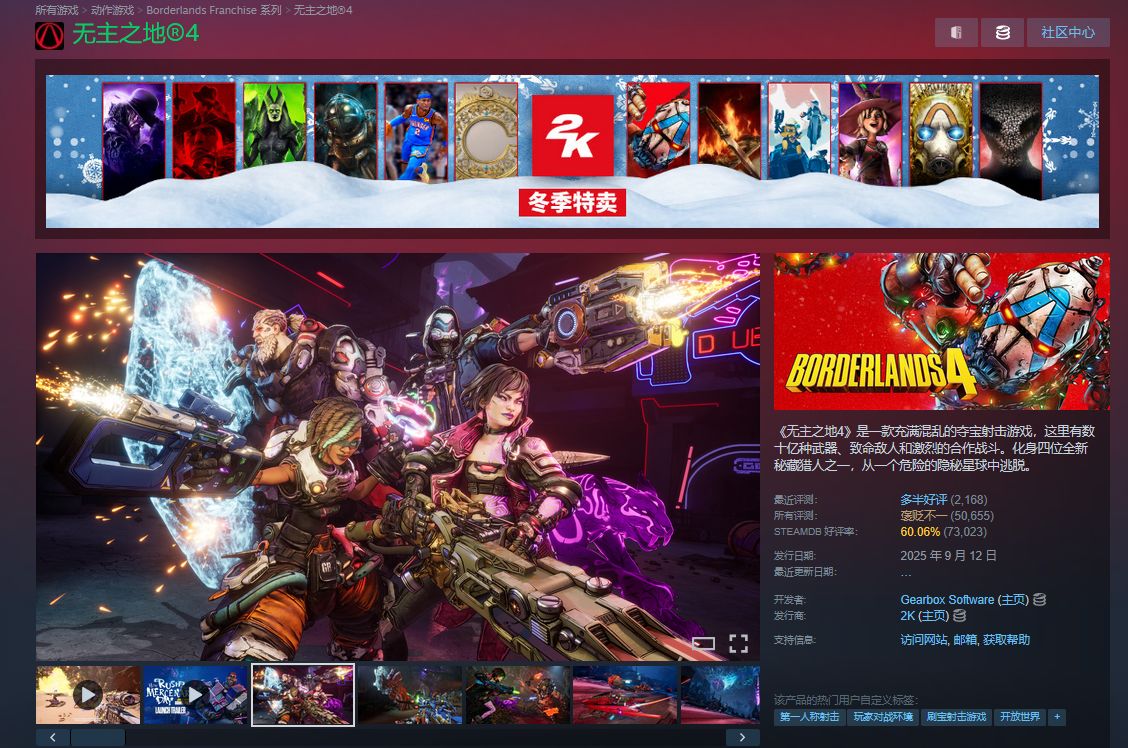
Task: Click 访问网站 support link
Action: (924, 639)
